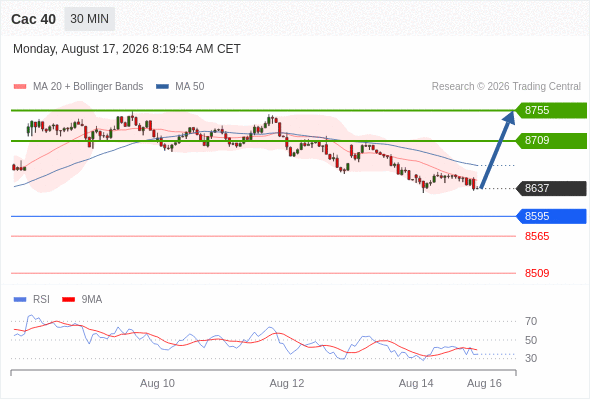Image resolution: width=590 pixels, height=400 pixels.
Task: Click the Cac 40 title
Action: [33, 19]
